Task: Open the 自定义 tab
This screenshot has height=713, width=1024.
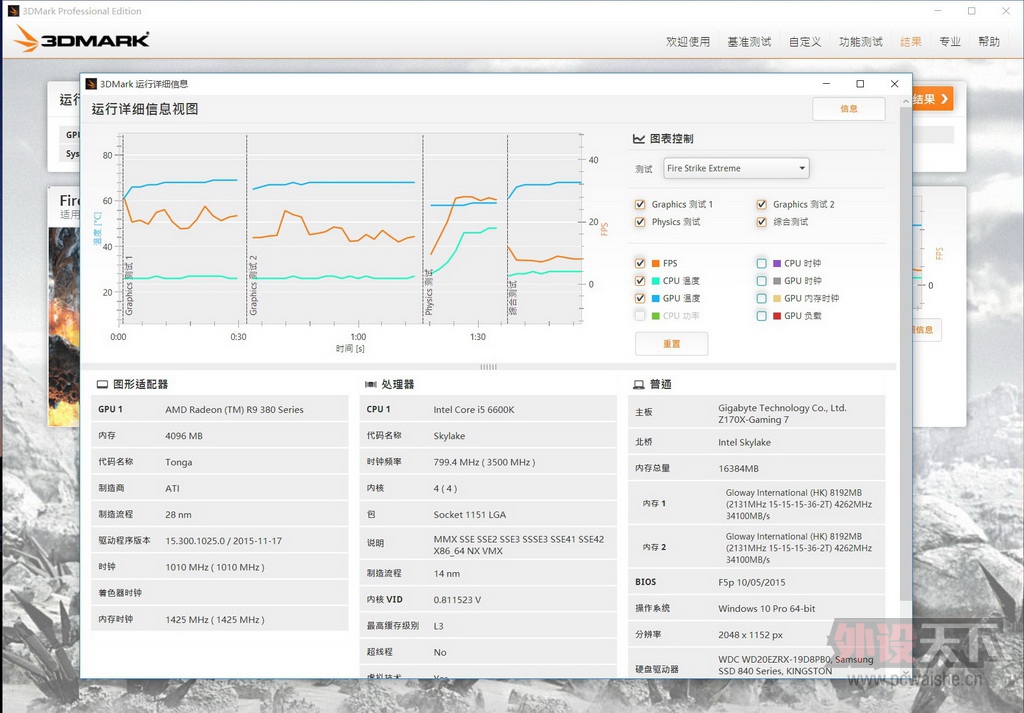Action: point(805,42)
